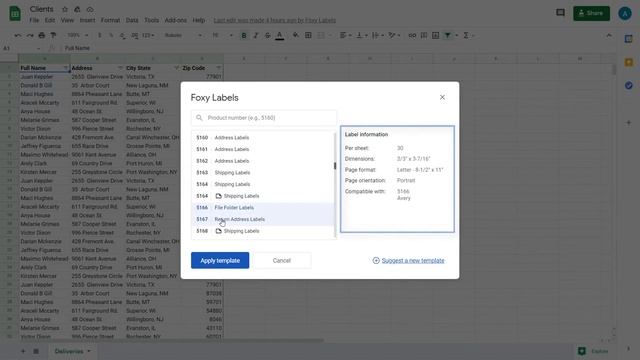Focus the product number search field
Viewport: 640px width, 360px height.
coord(264,118)
